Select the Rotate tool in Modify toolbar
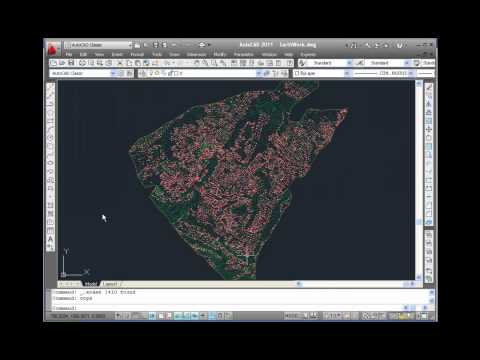This screenshot has width=480, height=360. pyautogui.click(x=429, y=137)
